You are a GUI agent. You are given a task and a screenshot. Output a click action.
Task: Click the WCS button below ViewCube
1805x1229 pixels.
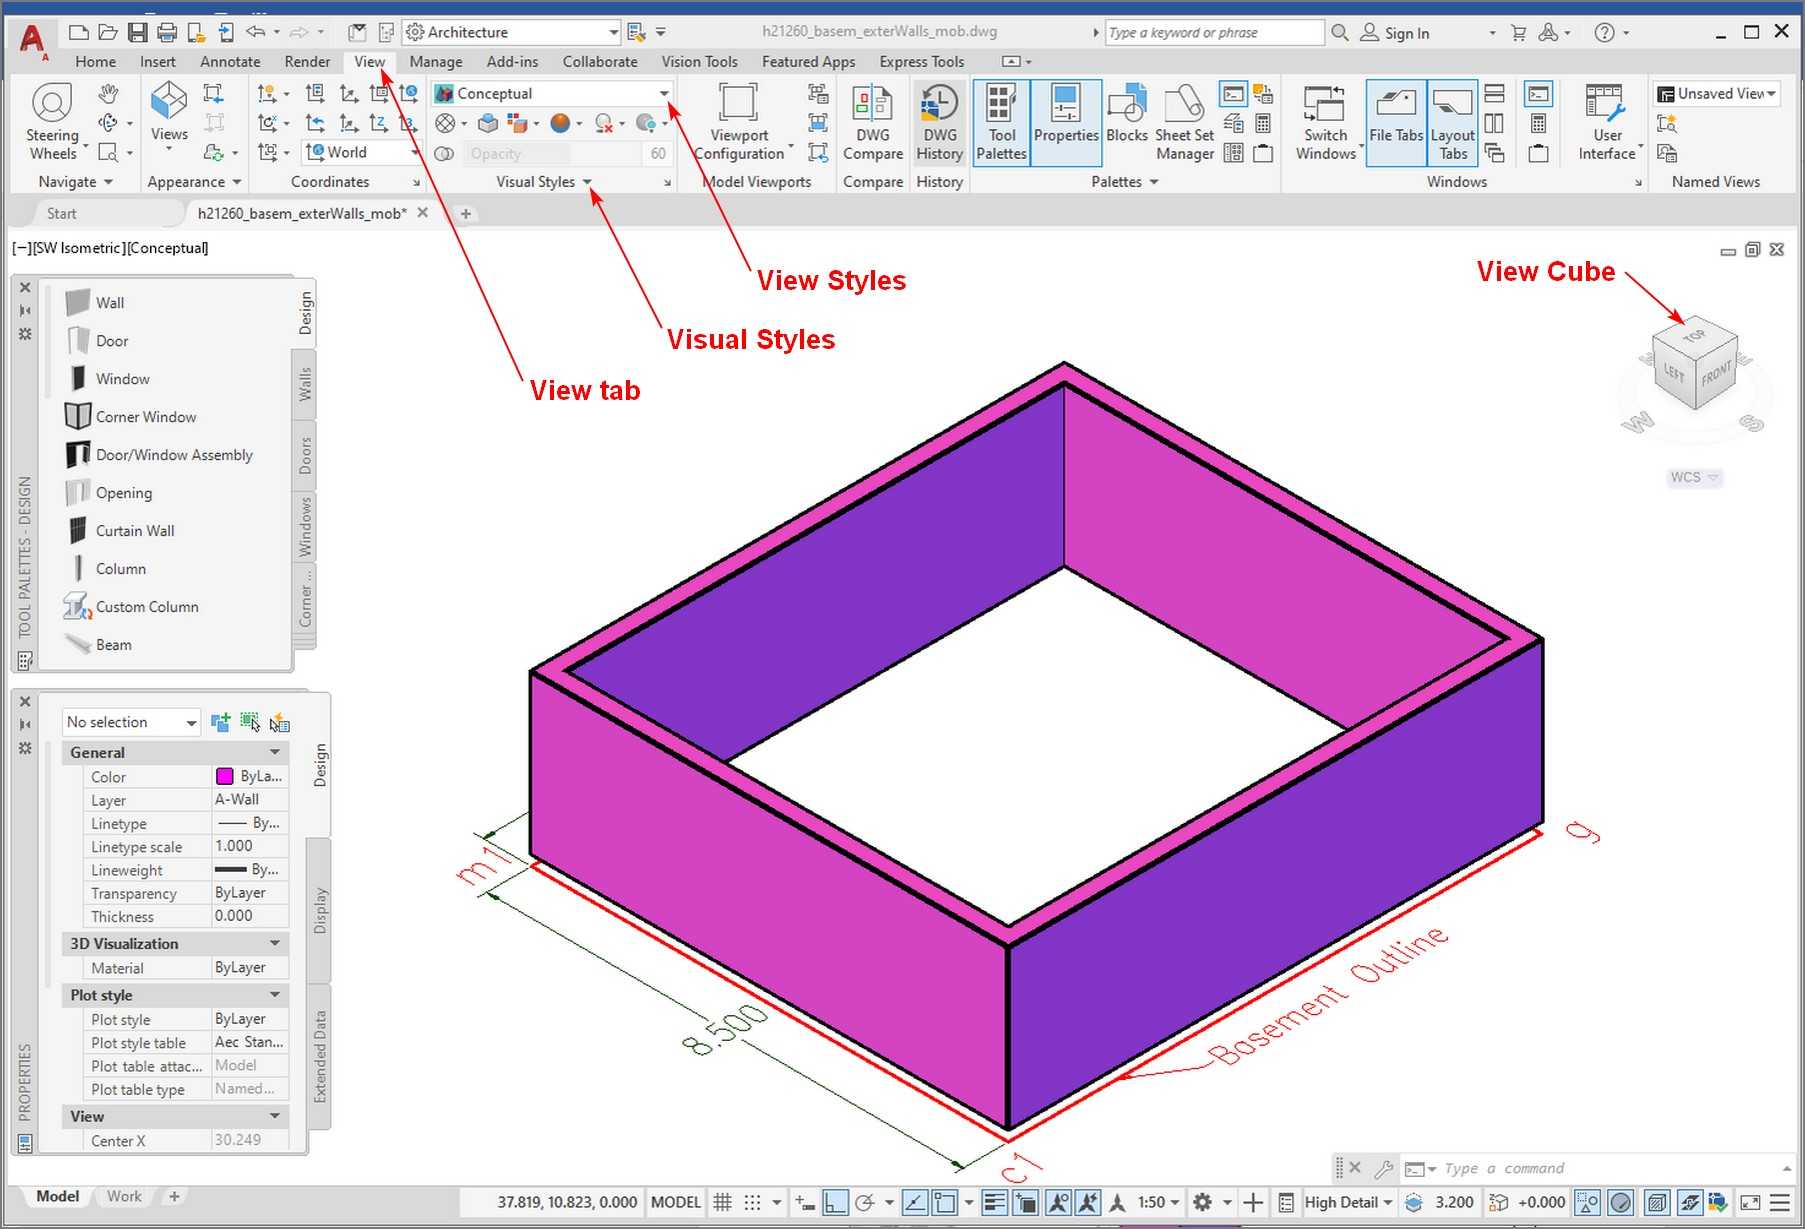pos(1693,477)
